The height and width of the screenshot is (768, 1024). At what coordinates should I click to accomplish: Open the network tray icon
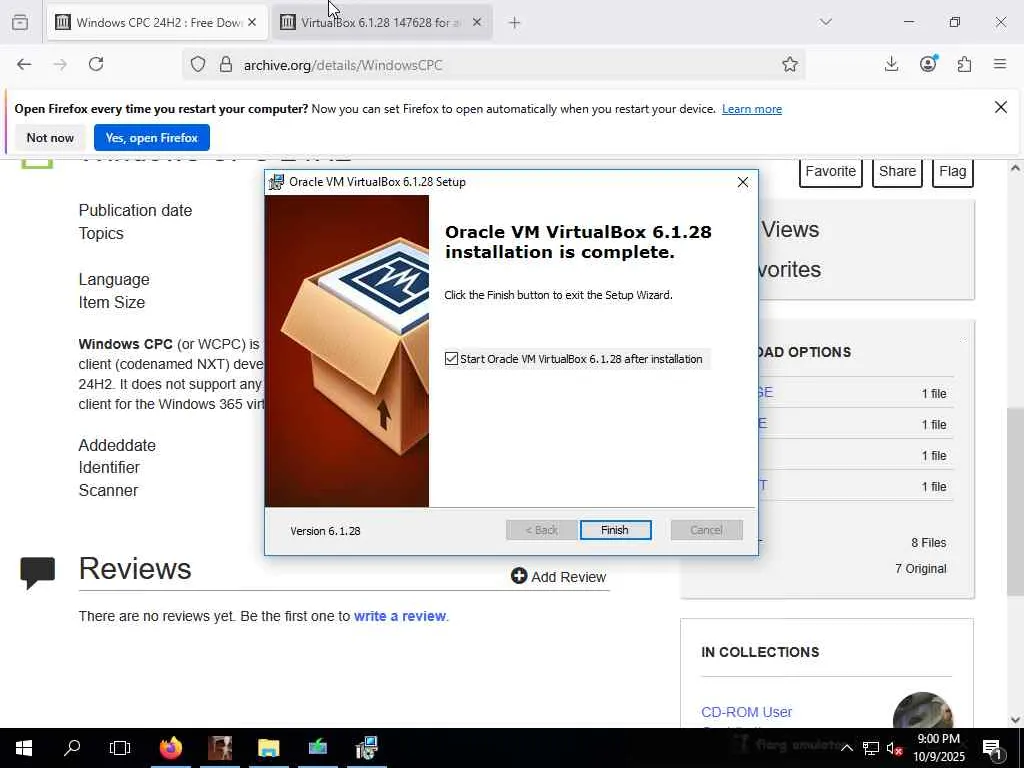point(871,748)
